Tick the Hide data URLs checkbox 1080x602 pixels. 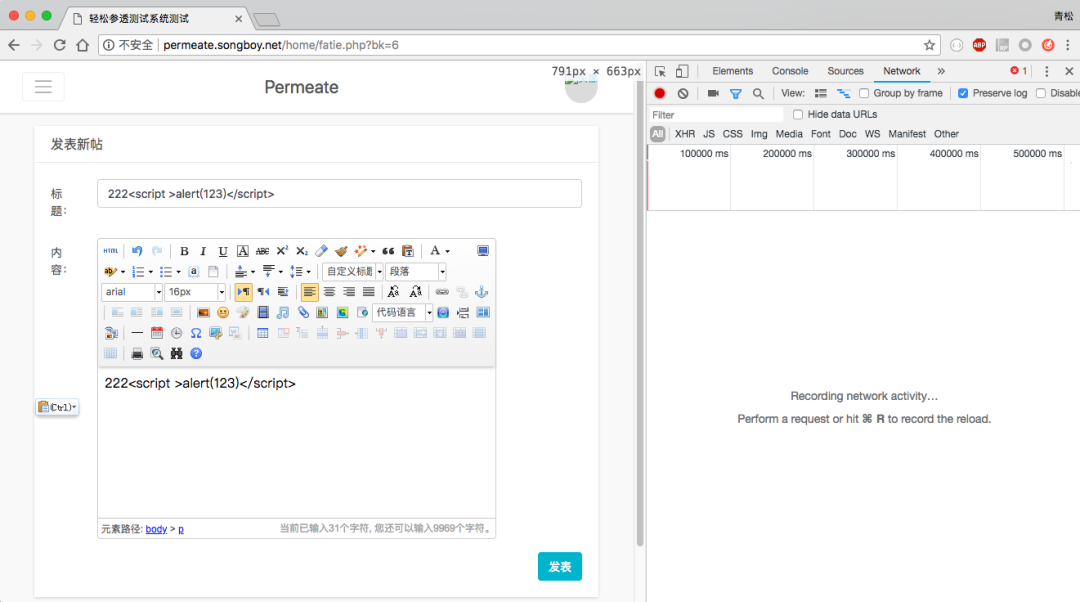[x=798, y=114]
